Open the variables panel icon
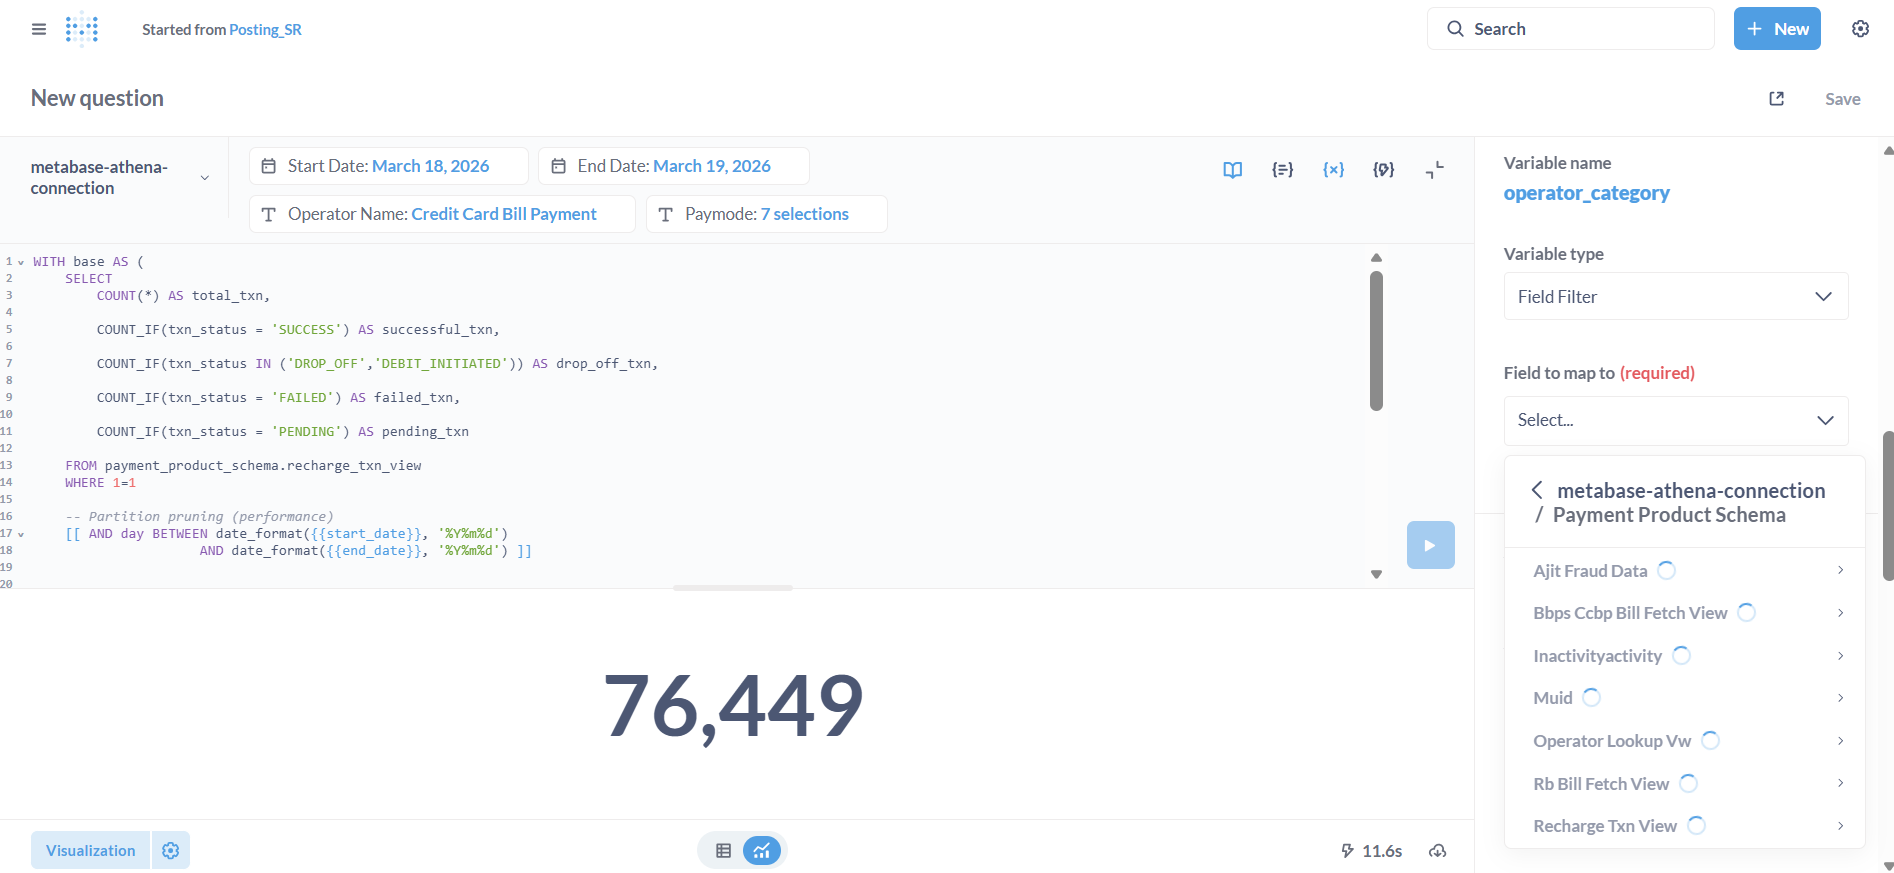1894x873 pixels. [x=1333, y=170]
